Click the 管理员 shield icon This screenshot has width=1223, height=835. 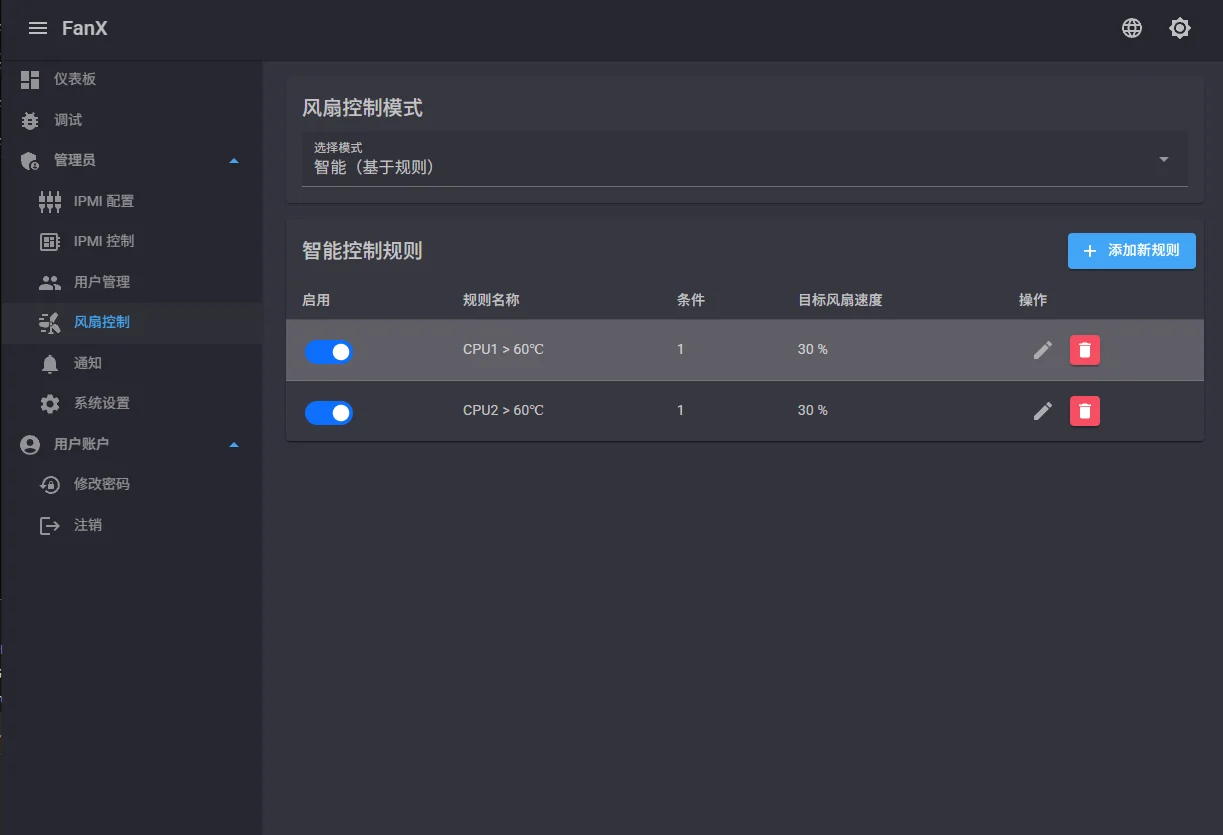[x=30, y=161]
